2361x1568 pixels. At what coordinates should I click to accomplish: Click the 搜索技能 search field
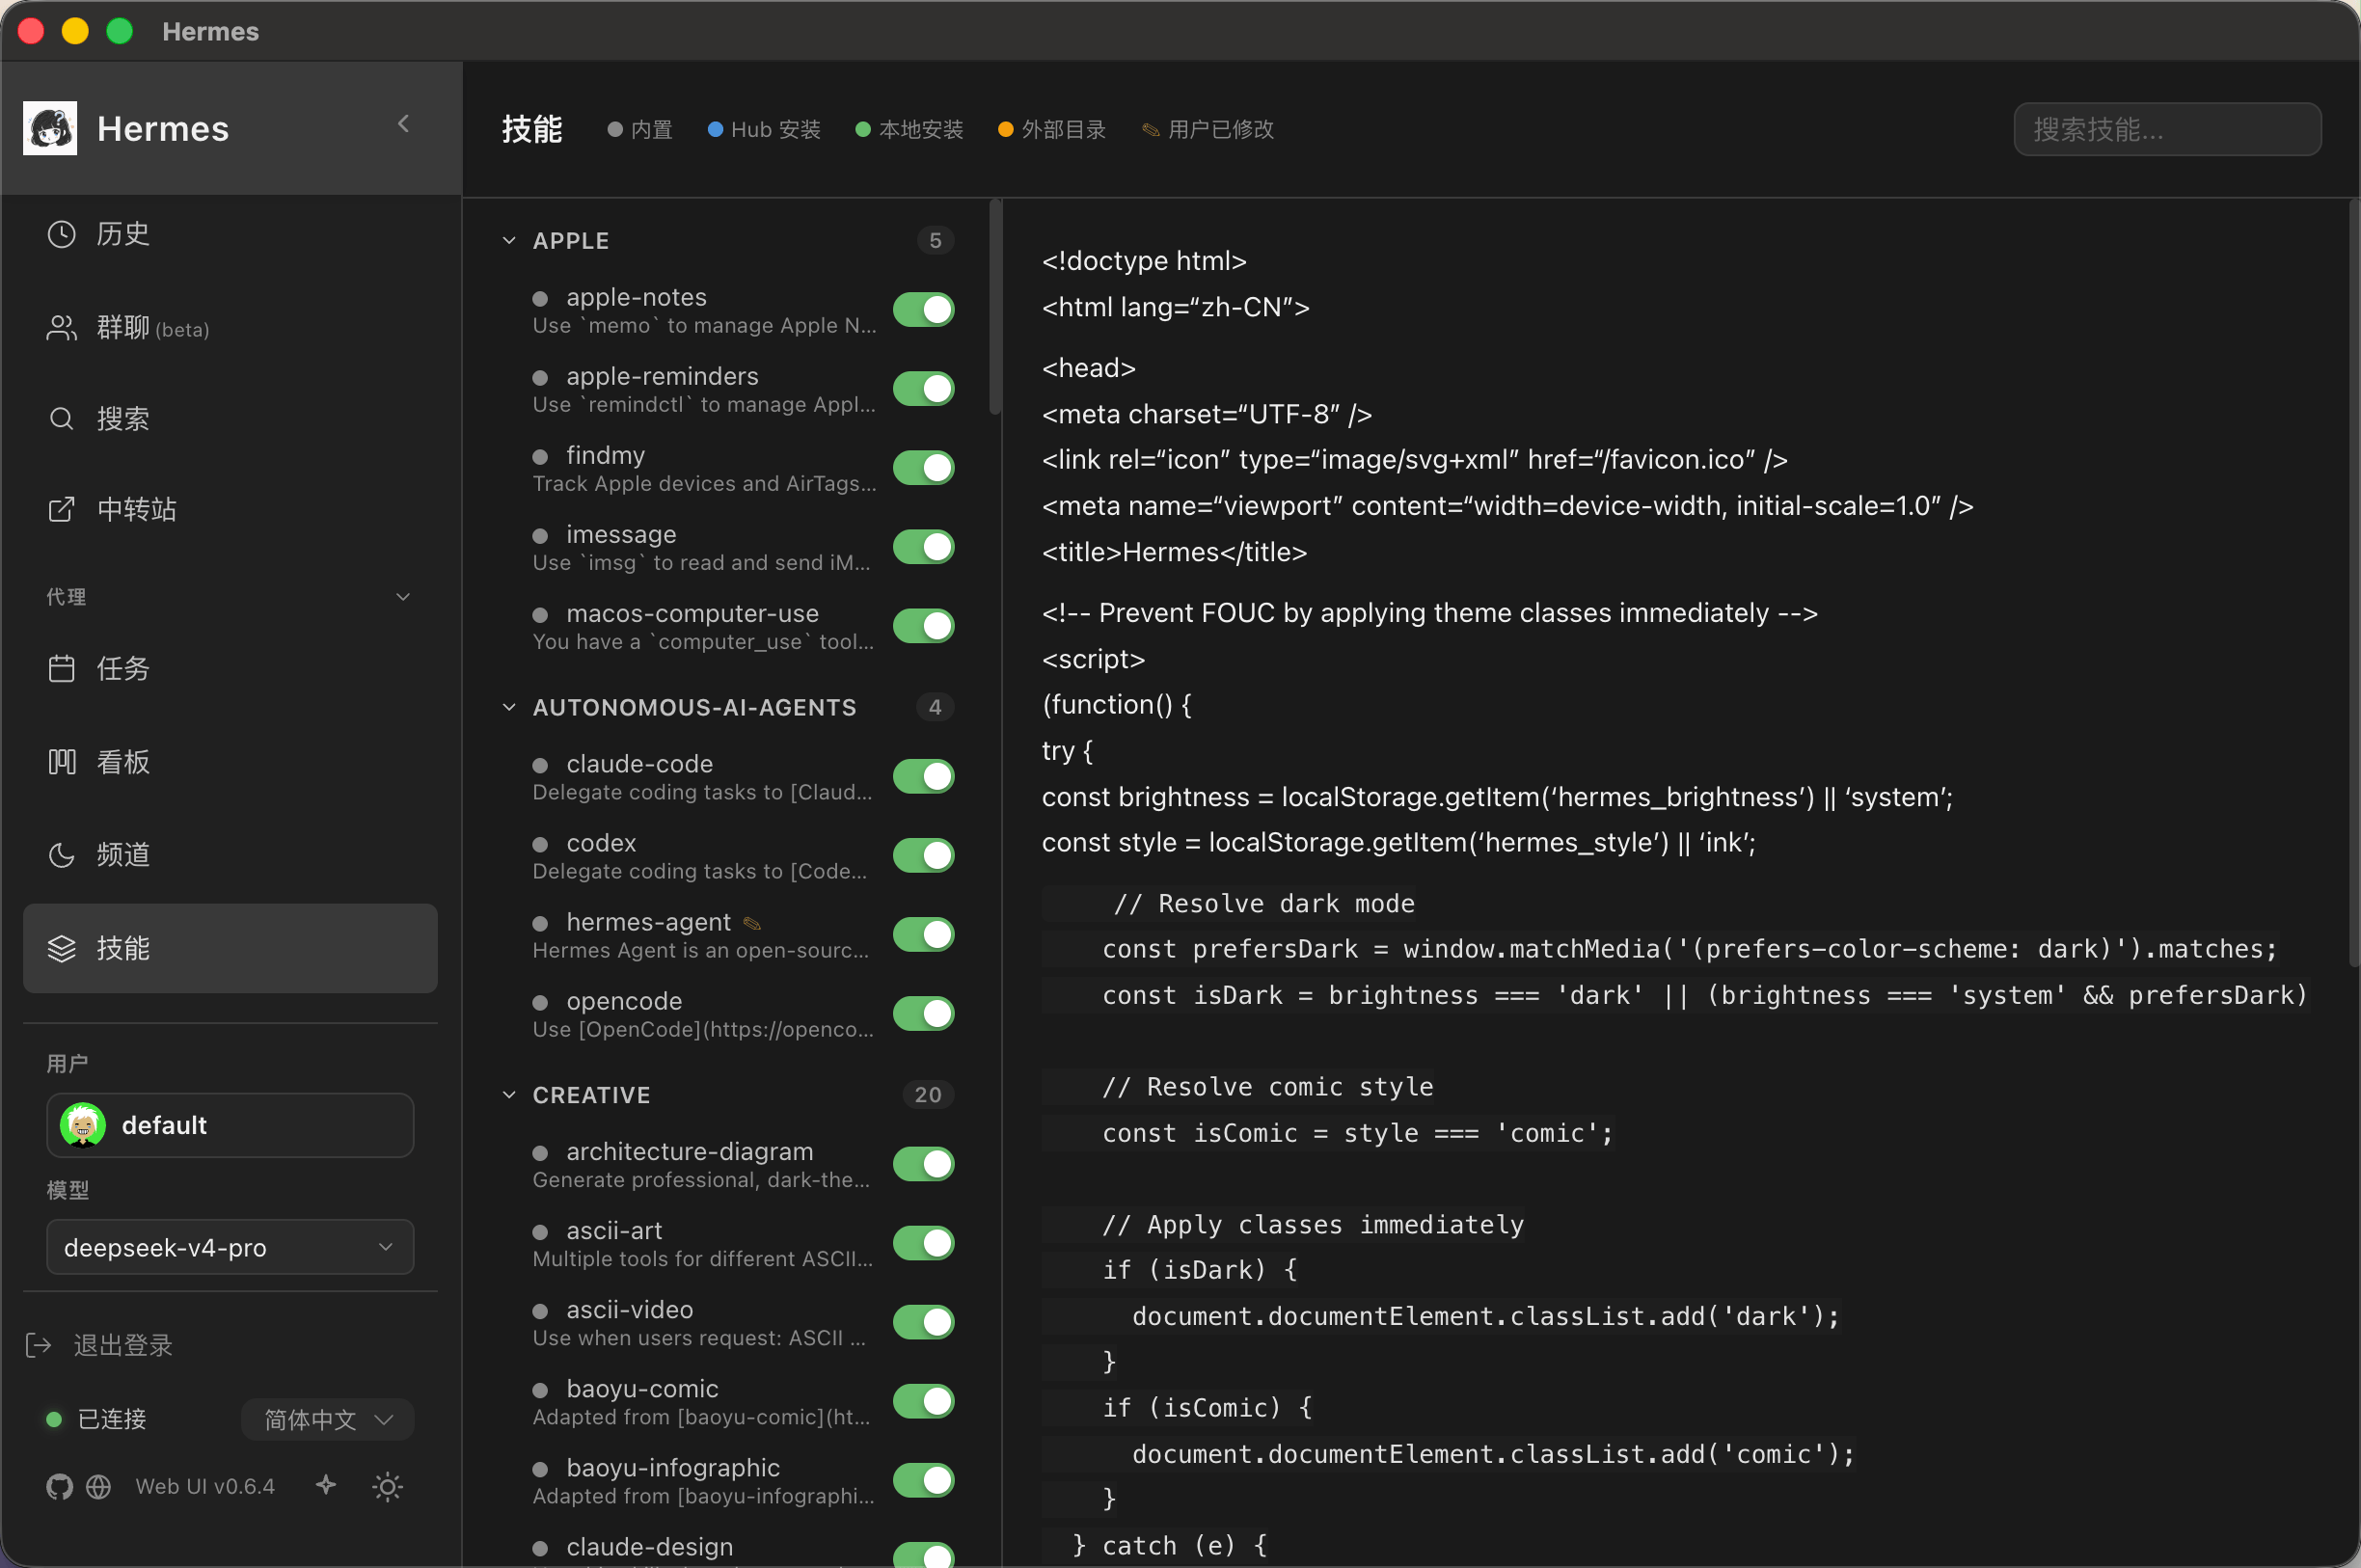[x=2167, y=129]
